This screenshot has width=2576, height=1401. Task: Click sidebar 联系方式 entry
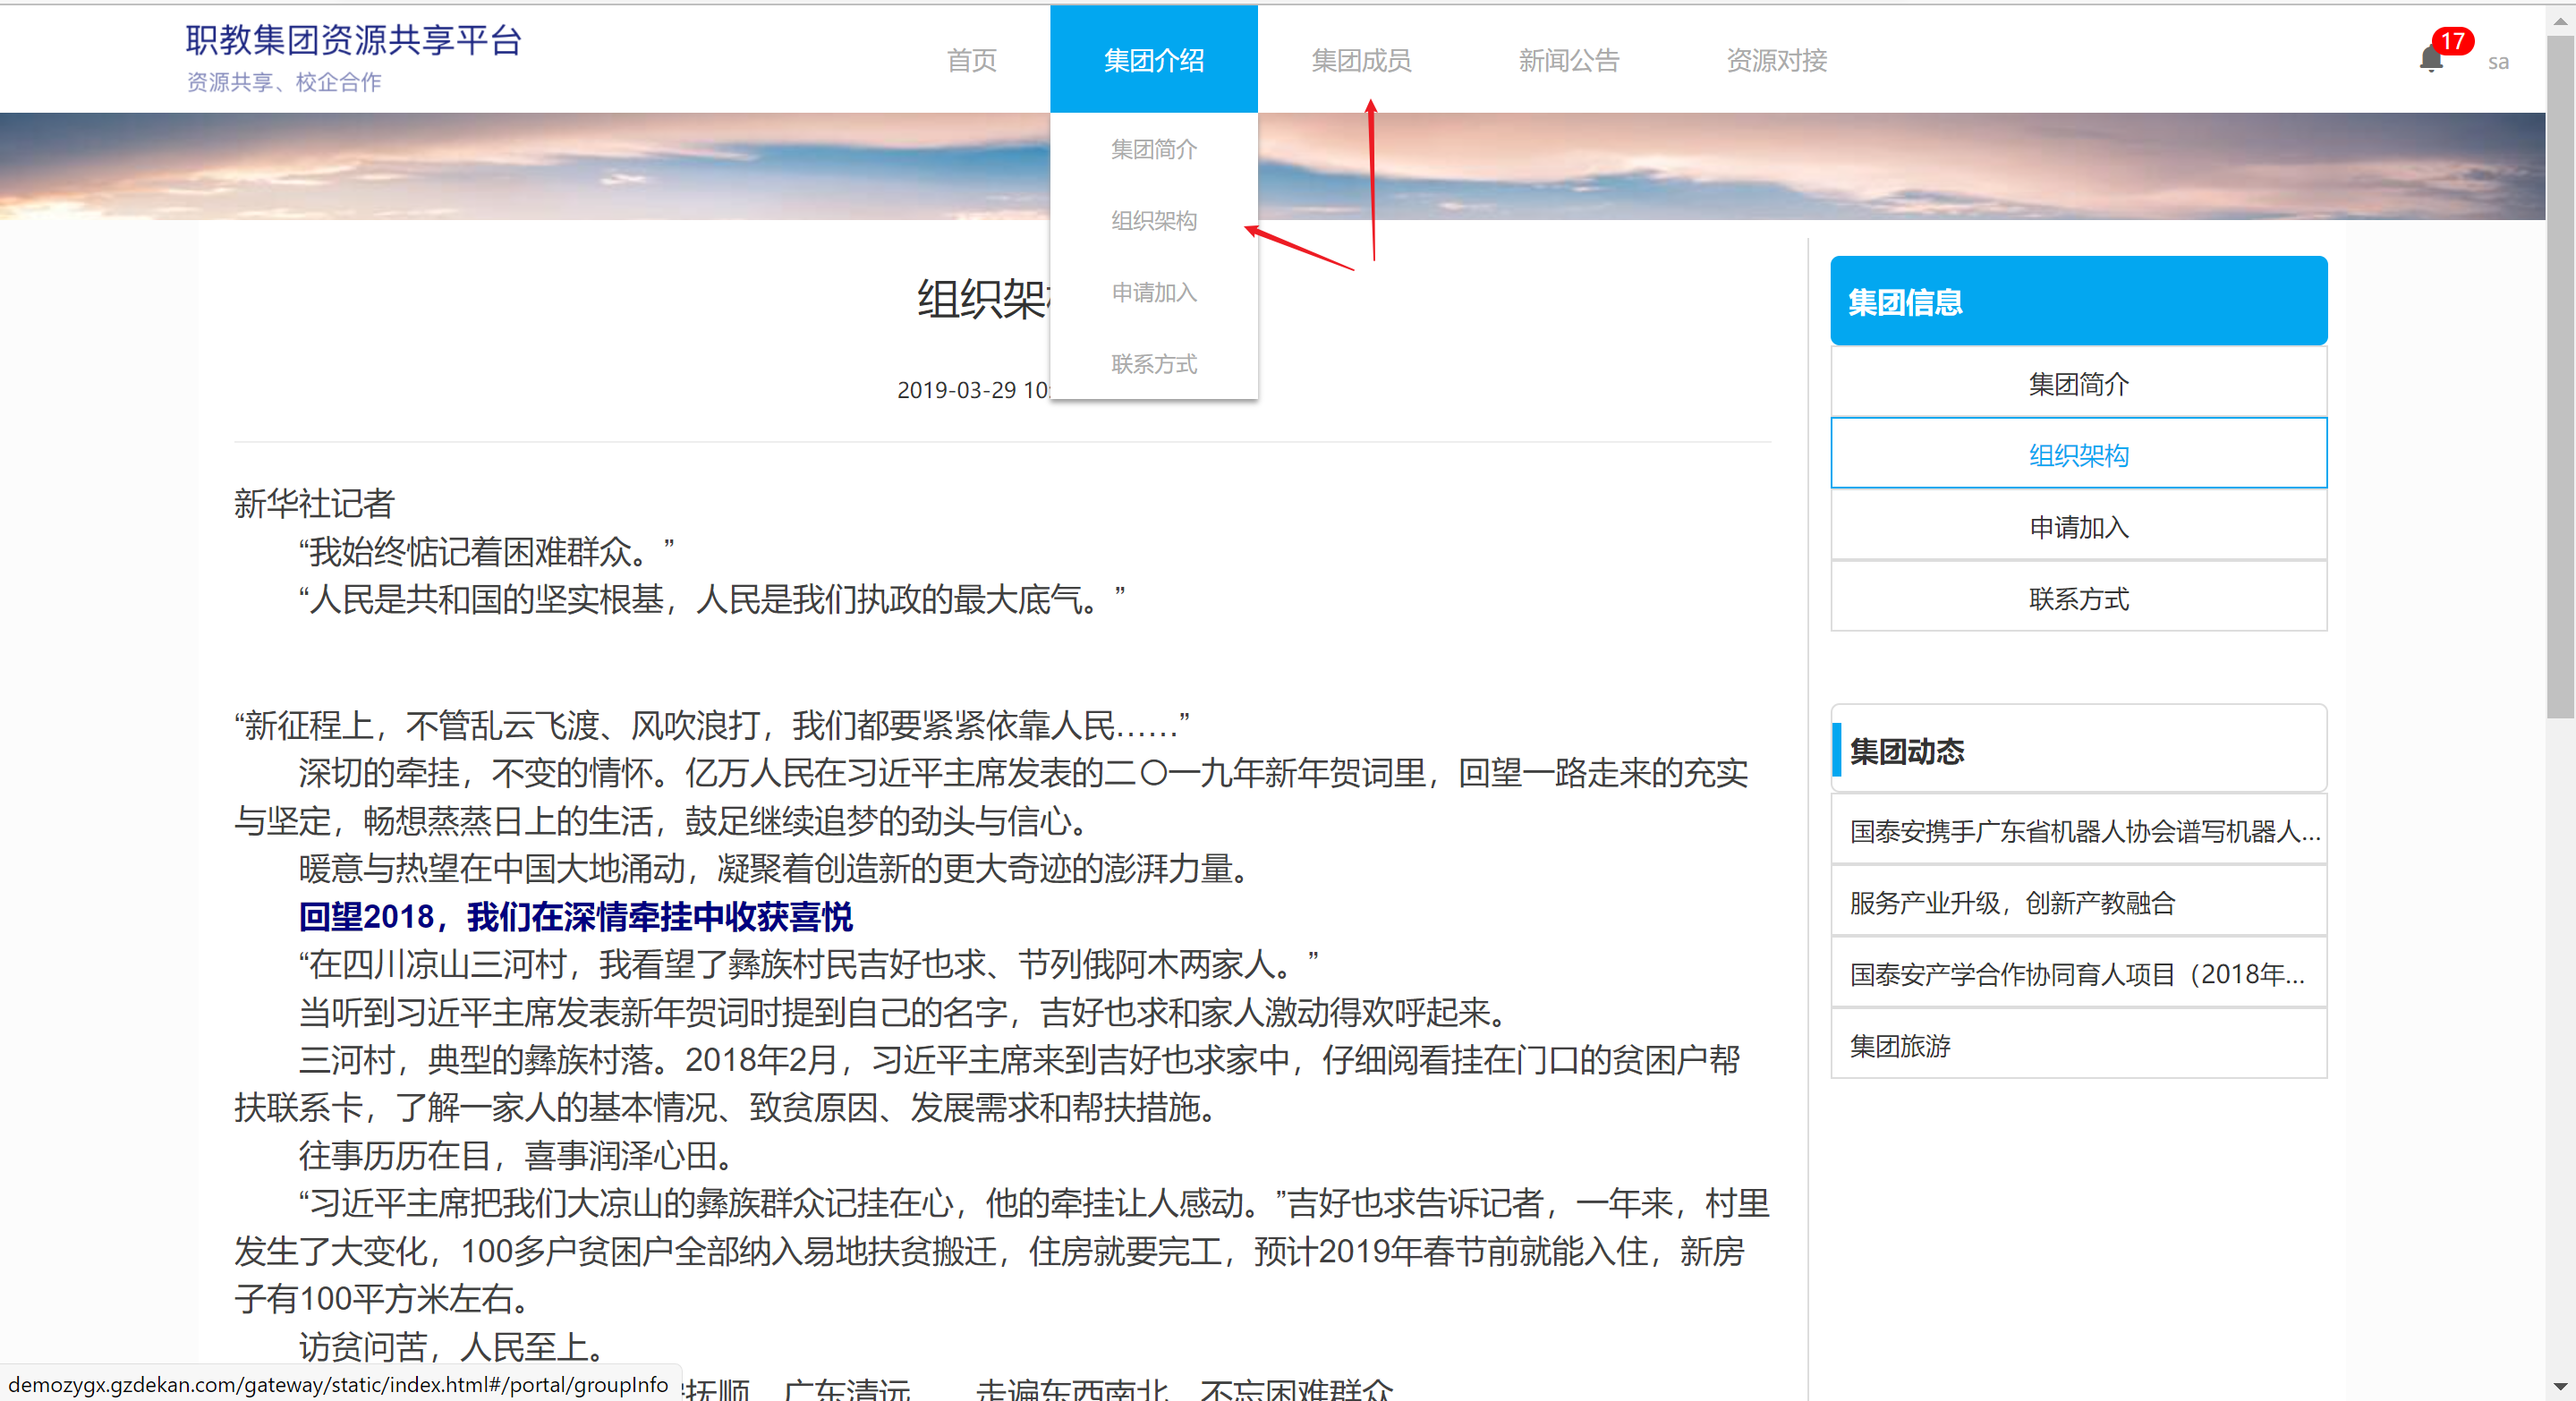click(x=2078, y=599)
